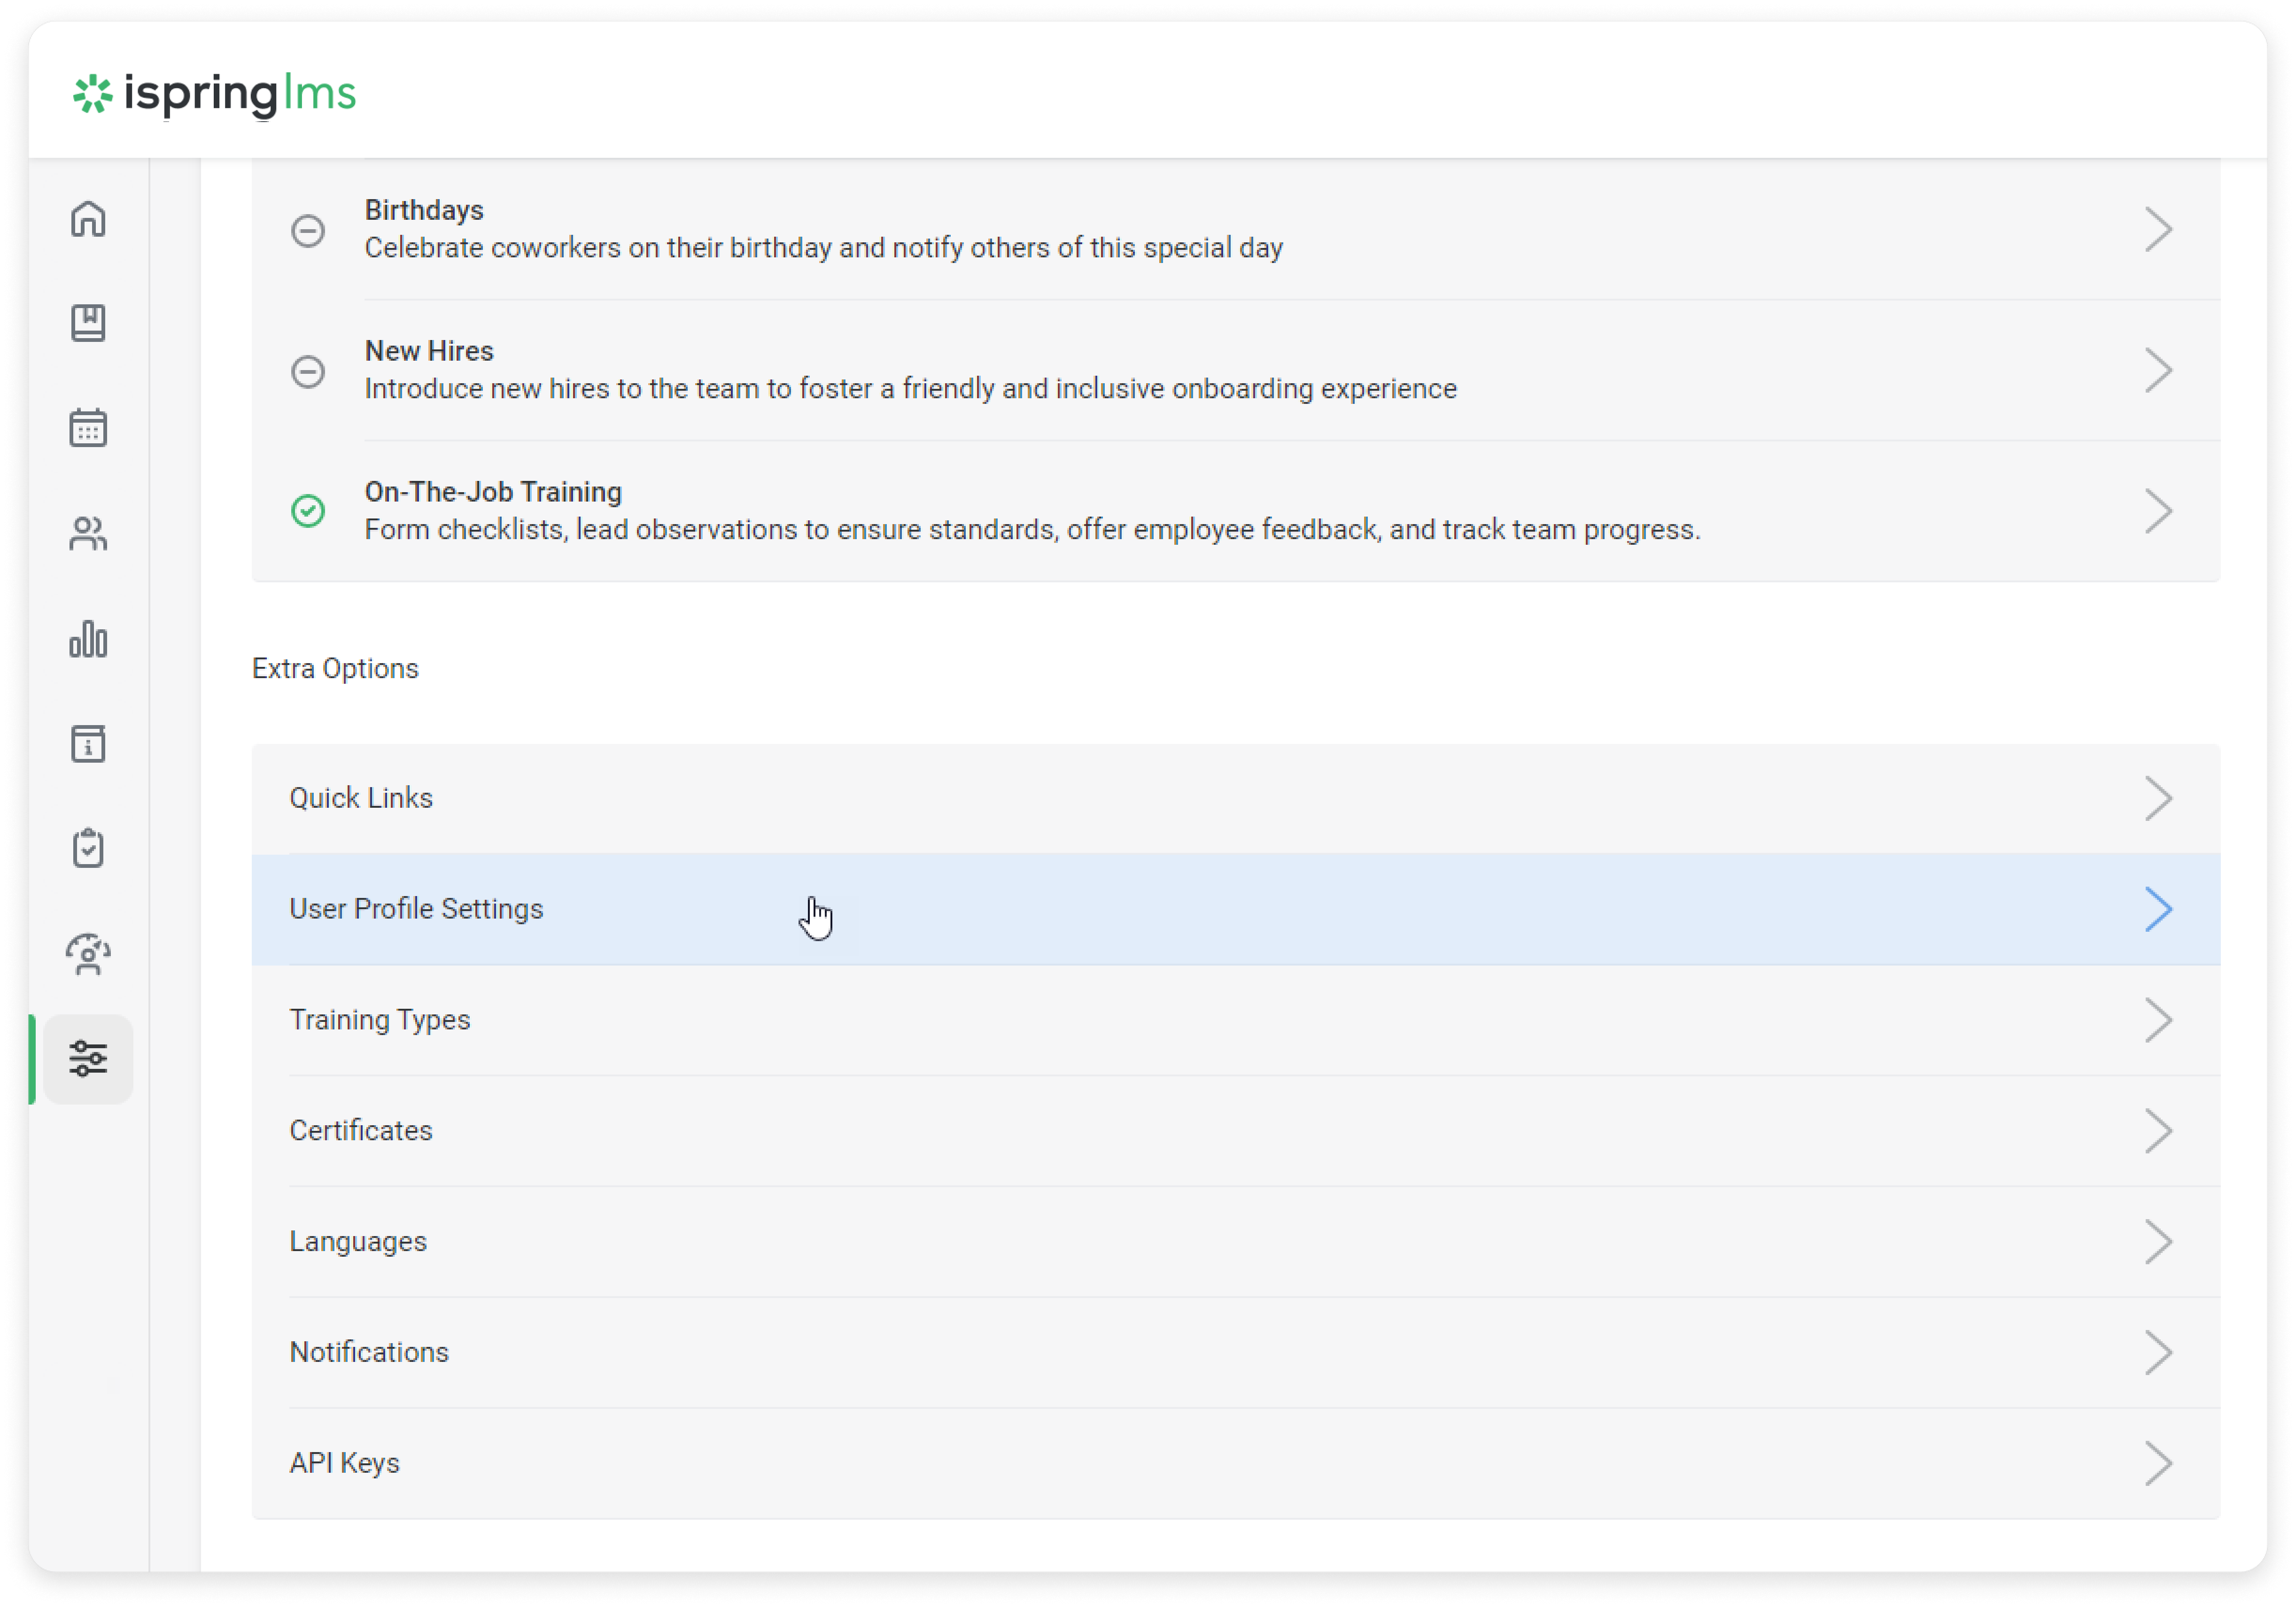Toggle the New Hires status circle

coord(308,372)
